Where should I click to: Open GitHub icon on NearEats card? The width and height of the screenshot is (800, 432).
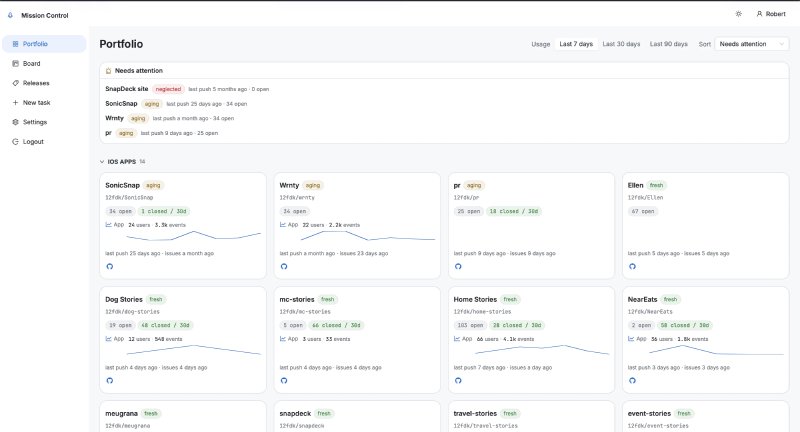click(x=633, y=380)
